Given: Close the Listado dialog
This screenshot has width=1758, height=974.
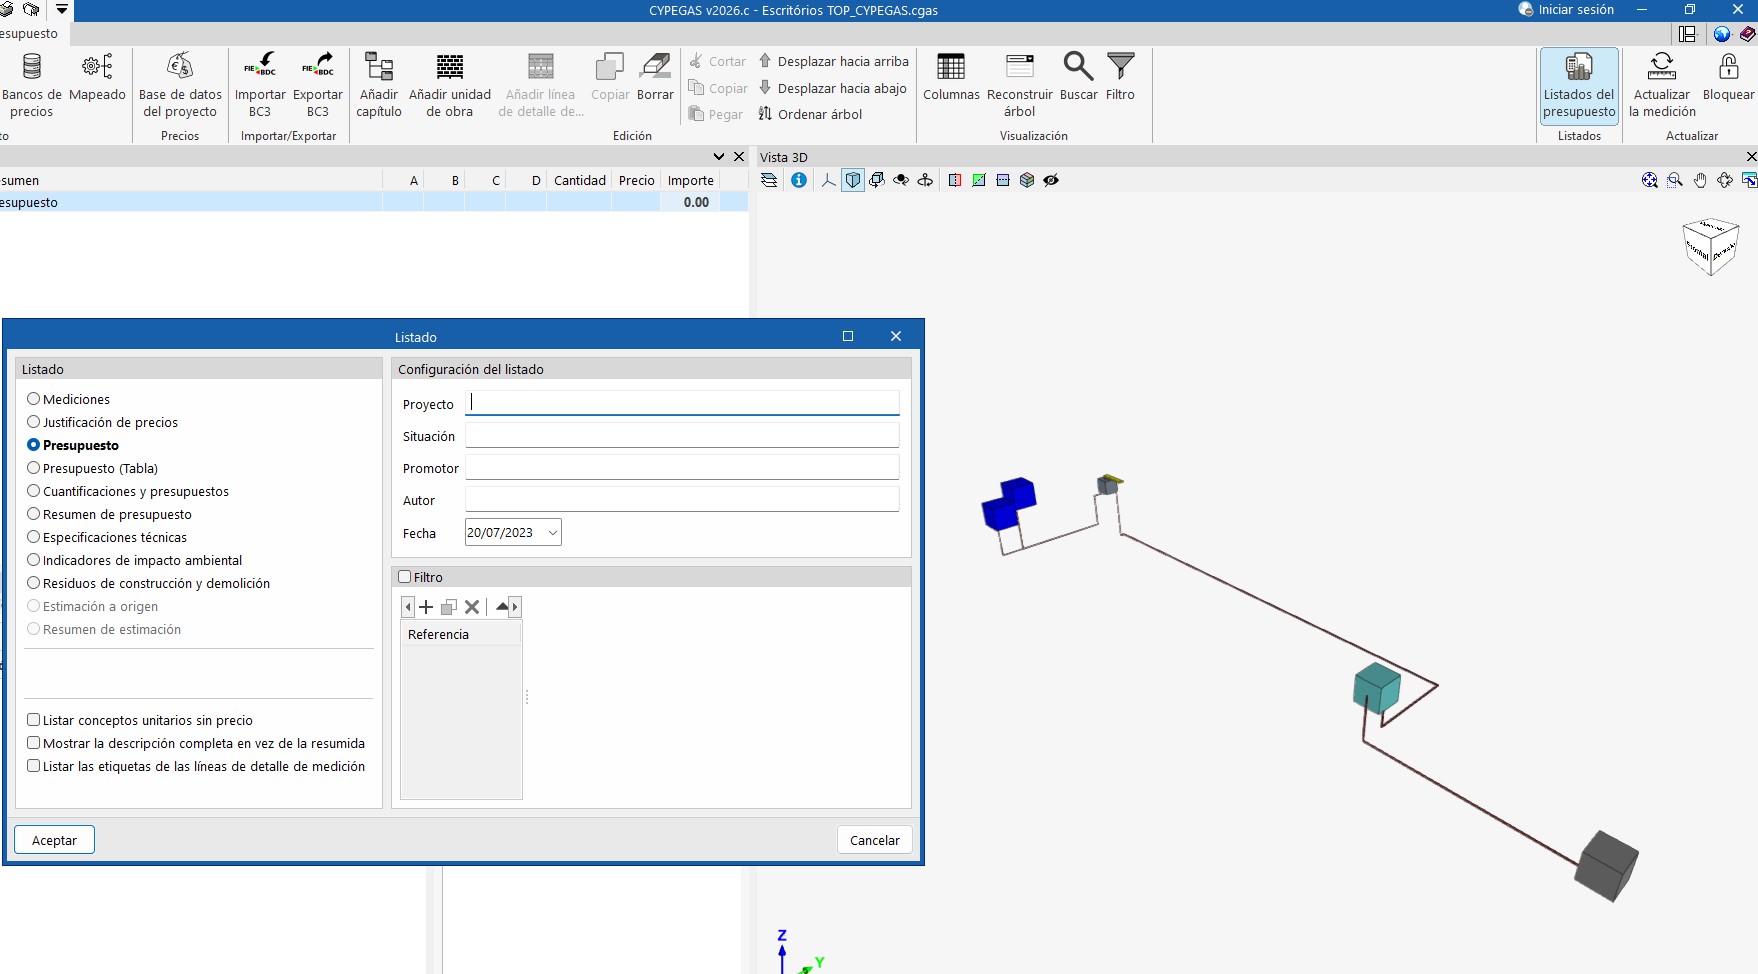Looking at the screenshot, I should 896,336.
